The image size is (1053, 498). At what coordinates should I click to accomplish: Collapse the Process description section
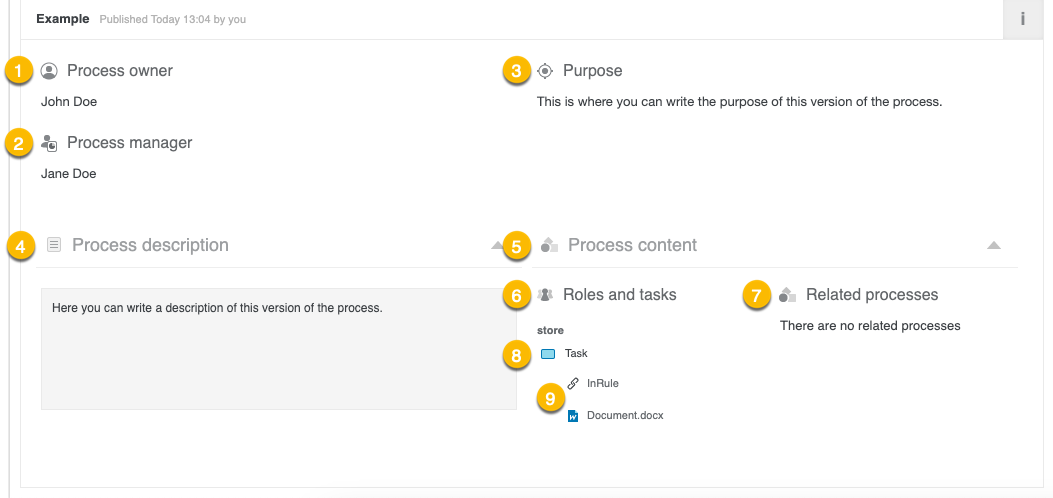pos(497,245)
